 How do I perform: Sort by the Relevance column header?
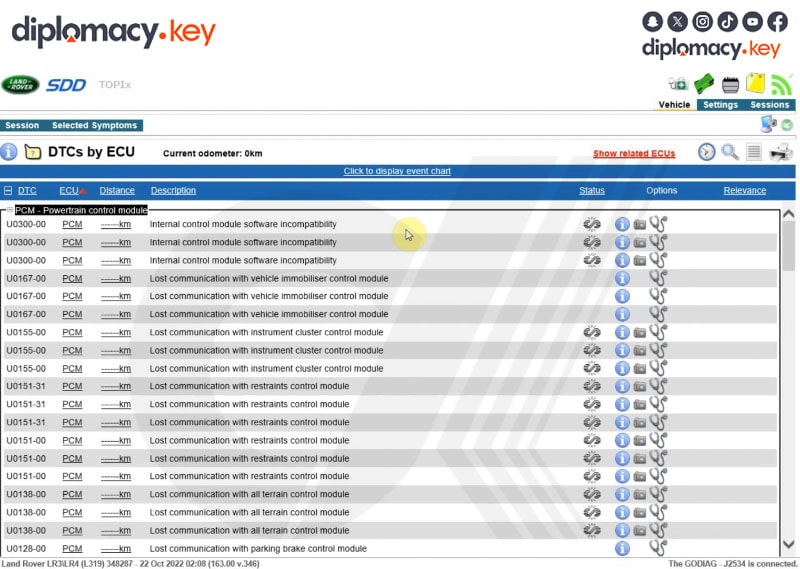(744, 190)
